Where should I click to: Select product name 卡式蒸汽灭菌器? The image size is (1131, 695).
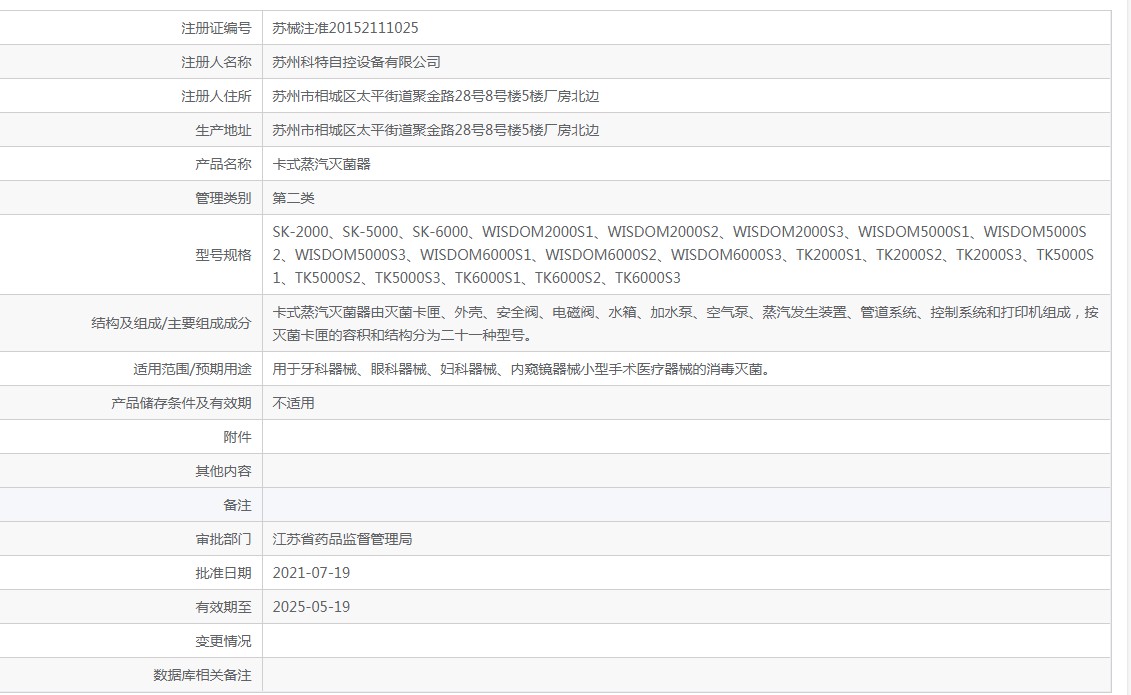(321, 164)
